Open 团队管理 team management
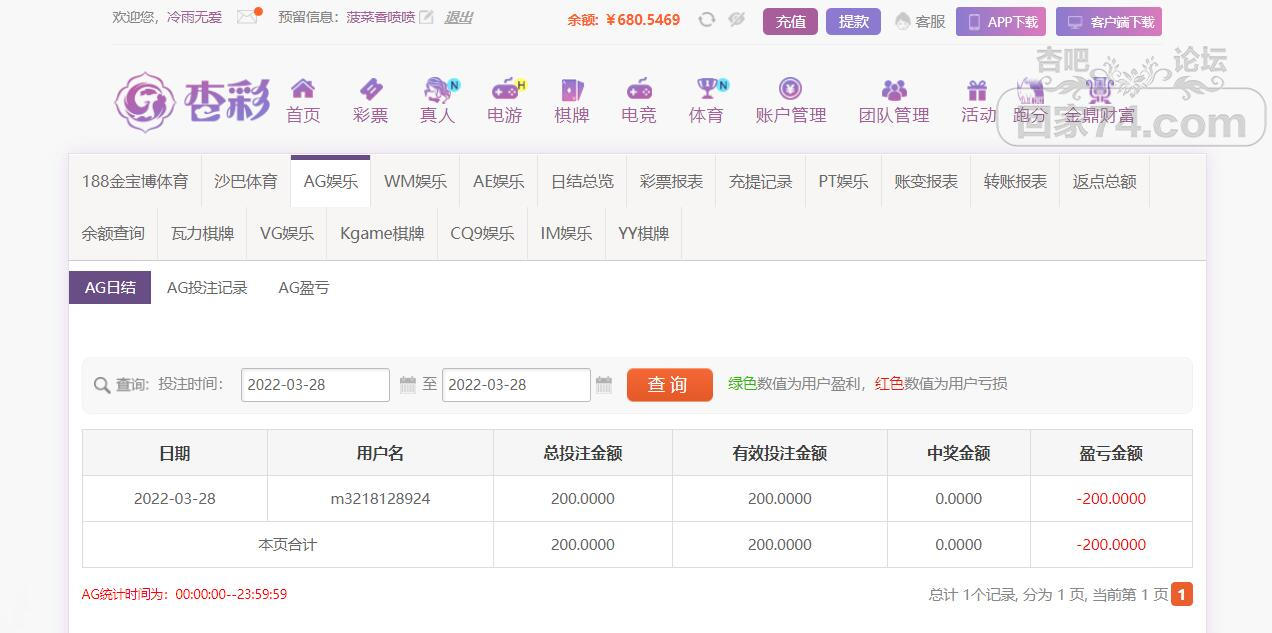This screenshot has height=633, width=1272. coord(894,101)
